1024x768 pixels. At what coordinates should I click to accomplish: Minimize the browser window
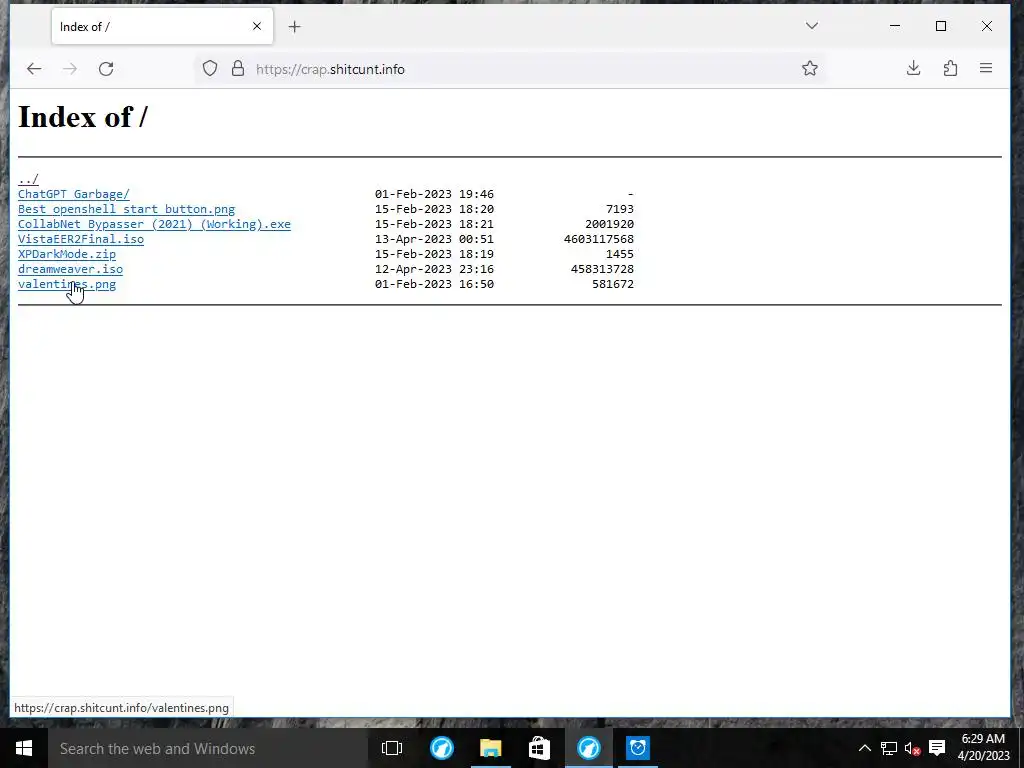click(x=895, y=26)
